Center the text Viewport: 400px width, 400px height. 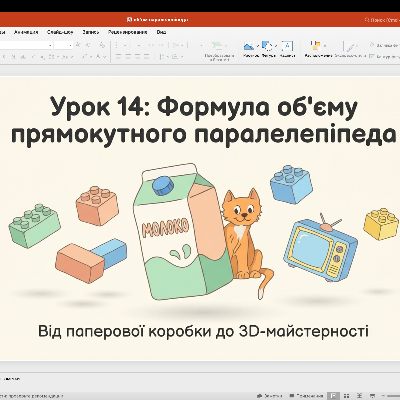coord(128,57)
